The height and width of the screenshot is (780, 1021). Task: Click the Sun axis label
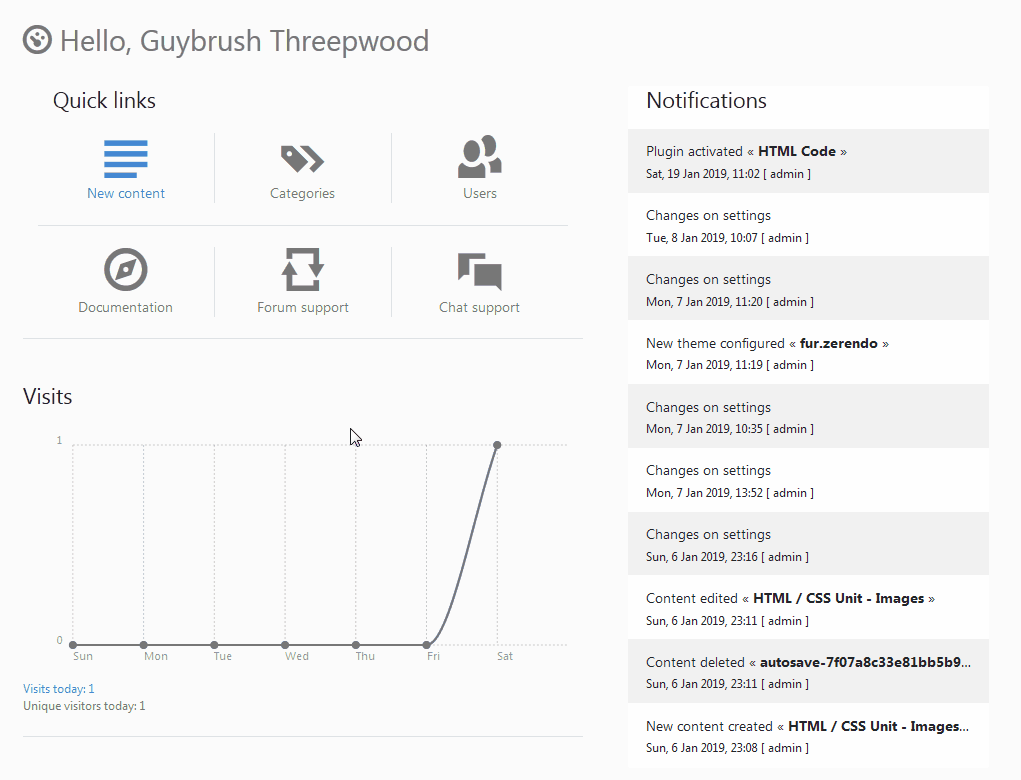(83, 656)
